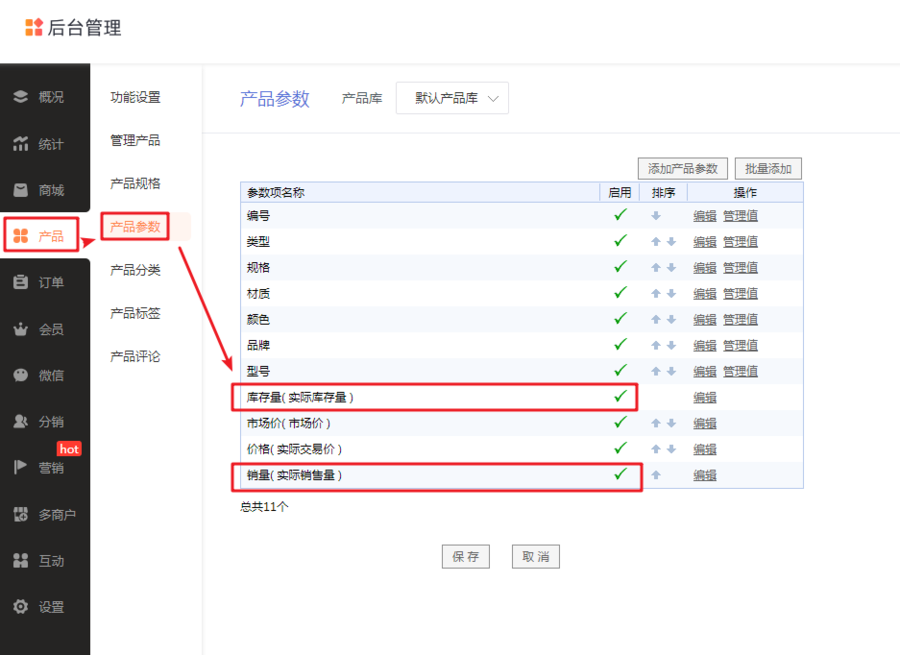Click the 会员 crown icon
Screen dimensions: 900x655
20,329
